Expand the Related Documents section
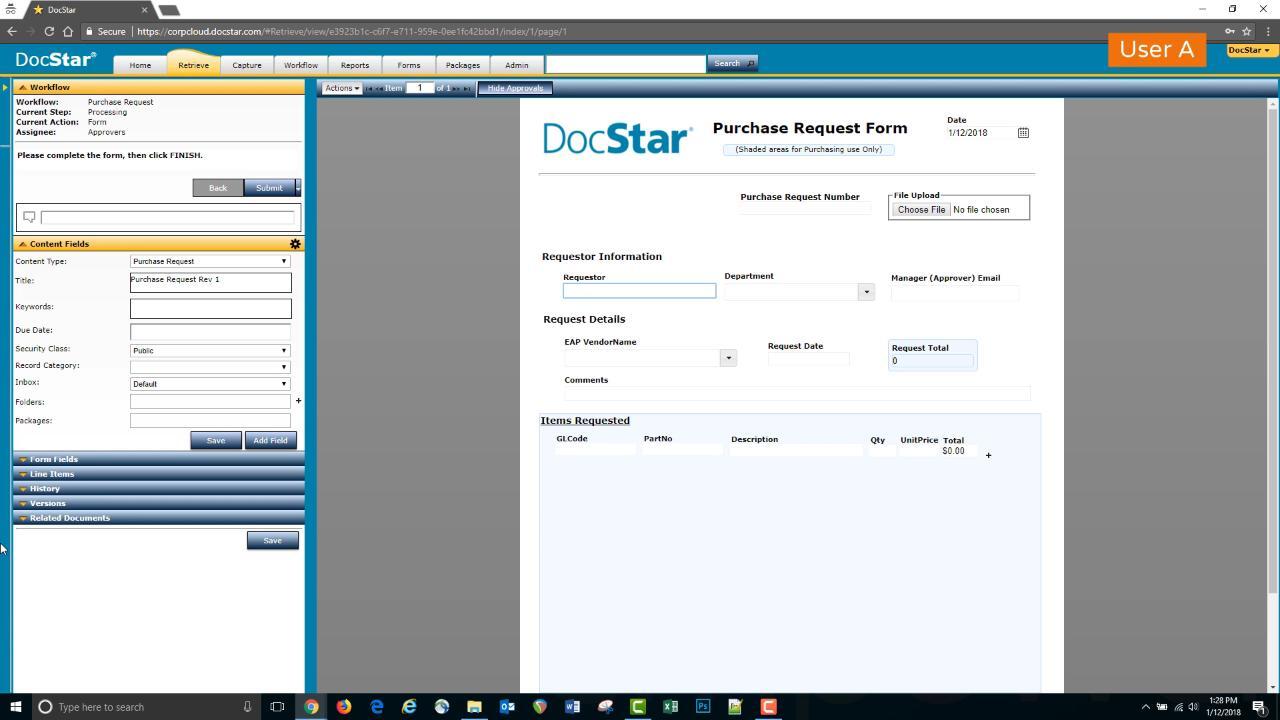Viewport: 1280px width, 720px height. (69, 518)
